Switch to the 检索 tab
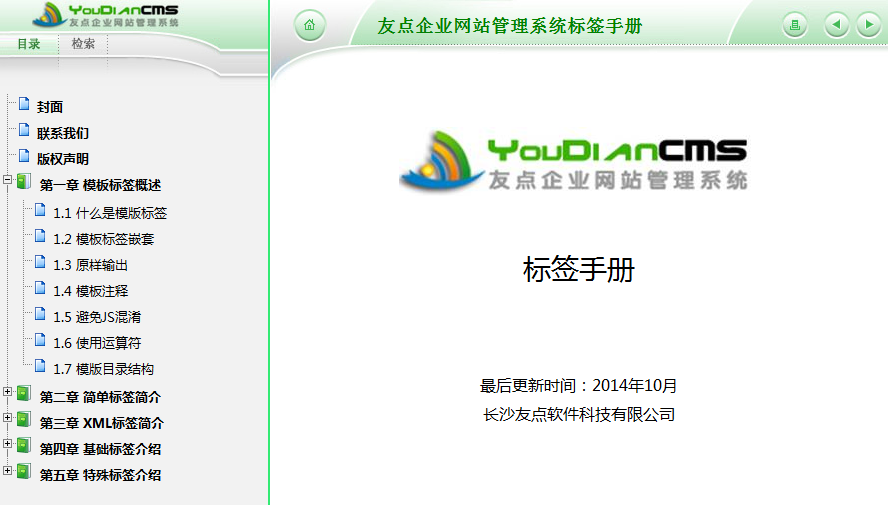This screenshot has height=505, width=888. point(83,44)
